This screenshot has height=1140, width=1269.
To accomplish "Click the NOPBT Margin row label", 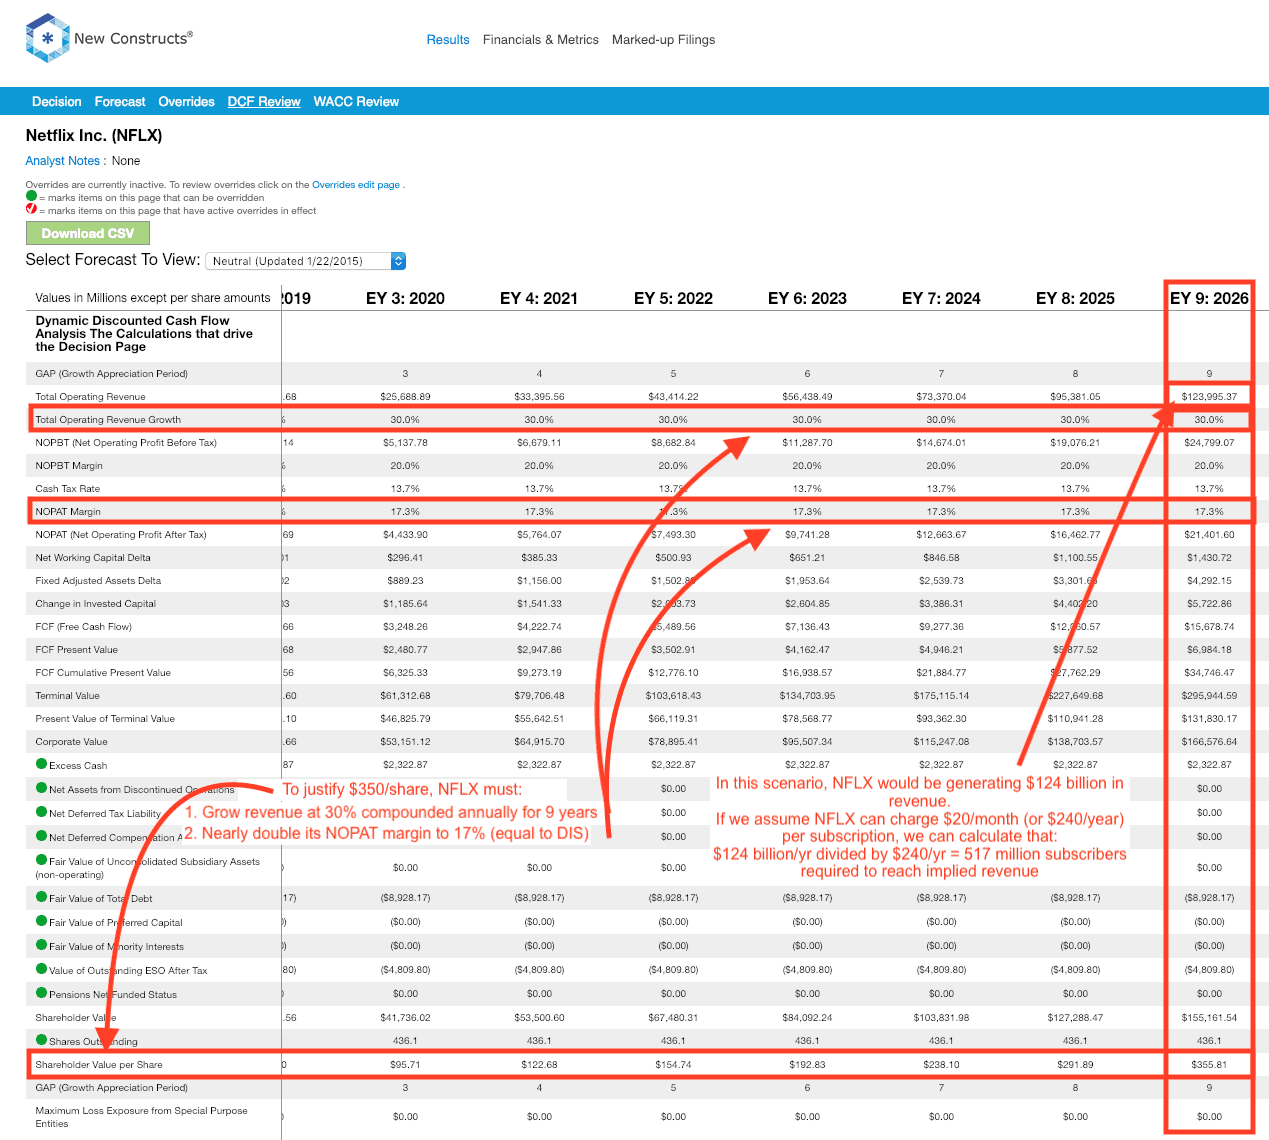I will [70, 466].
